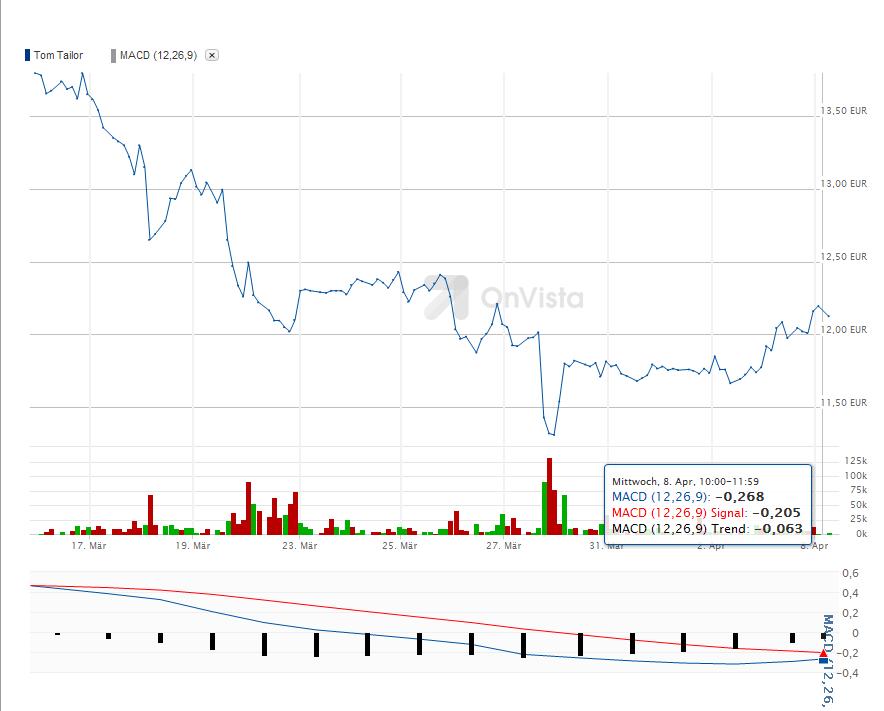Click the red signal line end marker
Image resolution: width=884 pixels, height=711 pixels.
pyautogui.click(x=824, y=653)
